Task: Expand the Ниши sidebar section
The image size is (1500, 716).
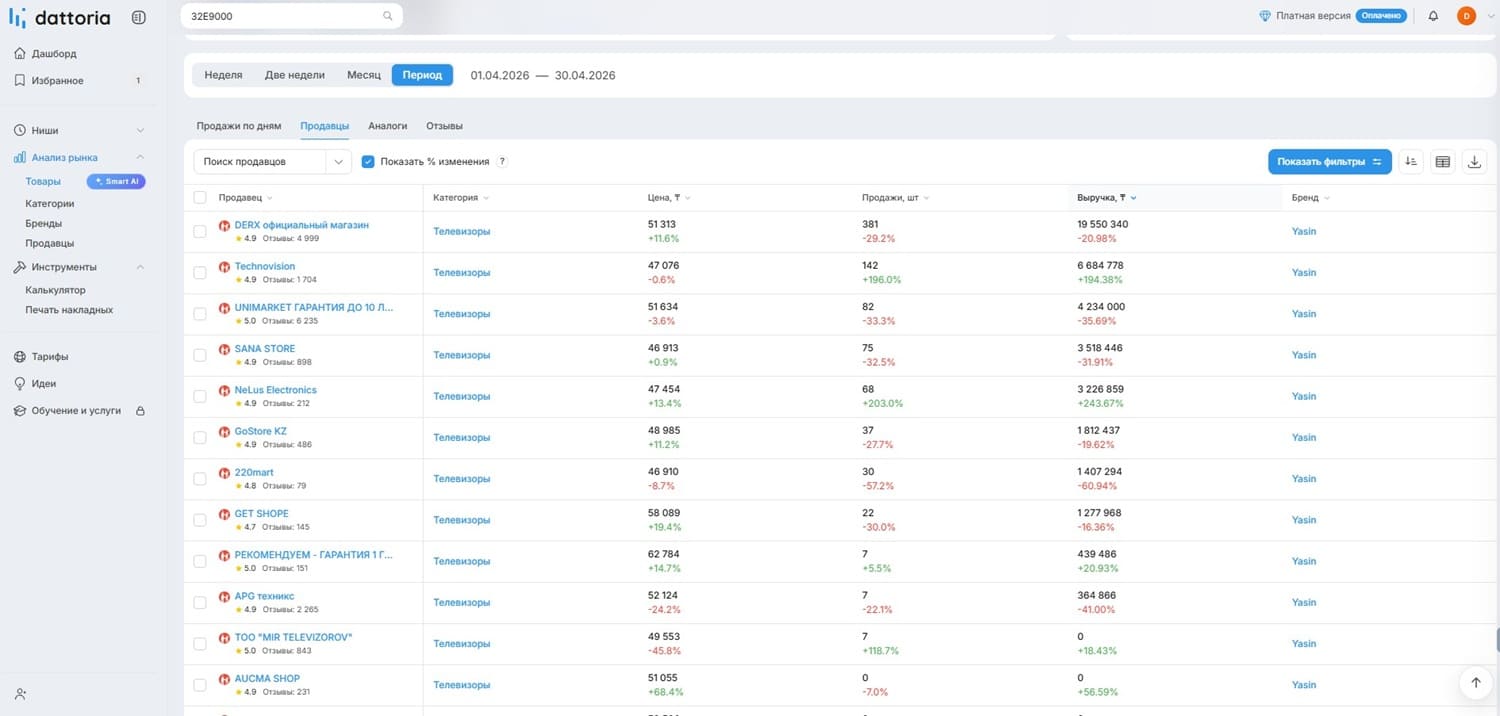Action: (140, 131)
